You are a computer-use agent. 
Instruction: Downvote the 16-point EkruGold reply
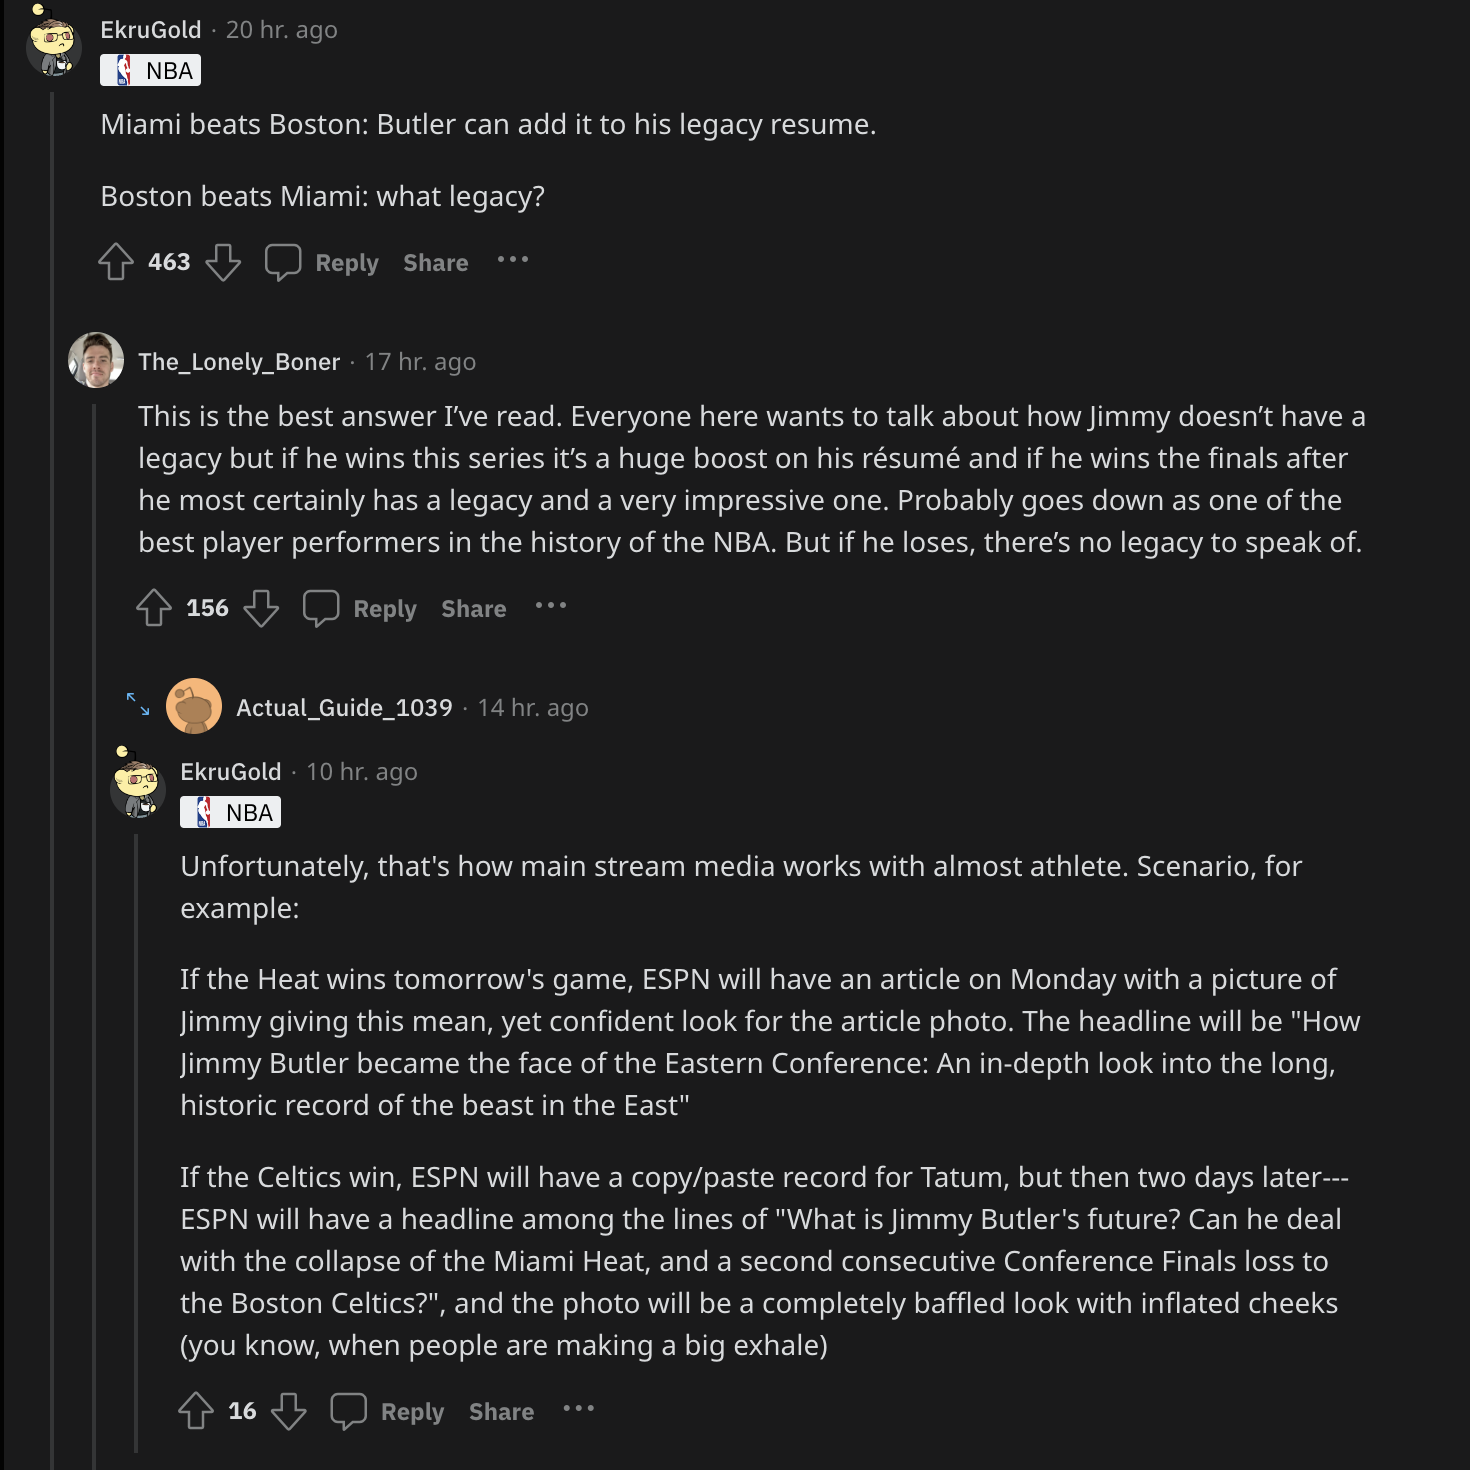(x=289, y=1411)
